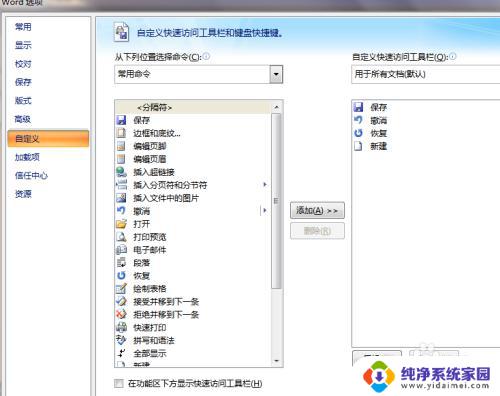Click the Print Preview icon (打印预览)
Screen dimensions: 500x396
coord(121,237)
